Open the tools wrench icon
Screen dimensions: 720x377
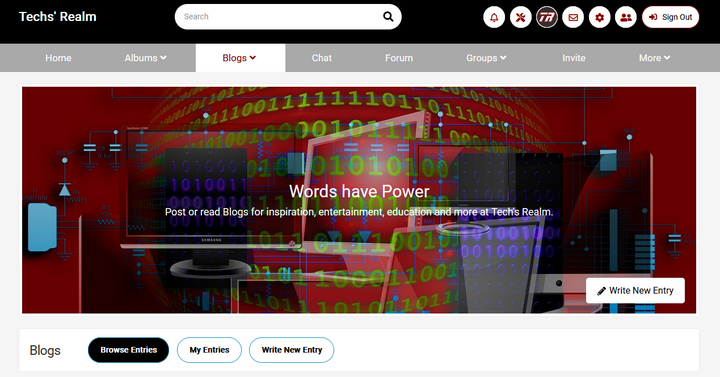(x=520, y=17)
